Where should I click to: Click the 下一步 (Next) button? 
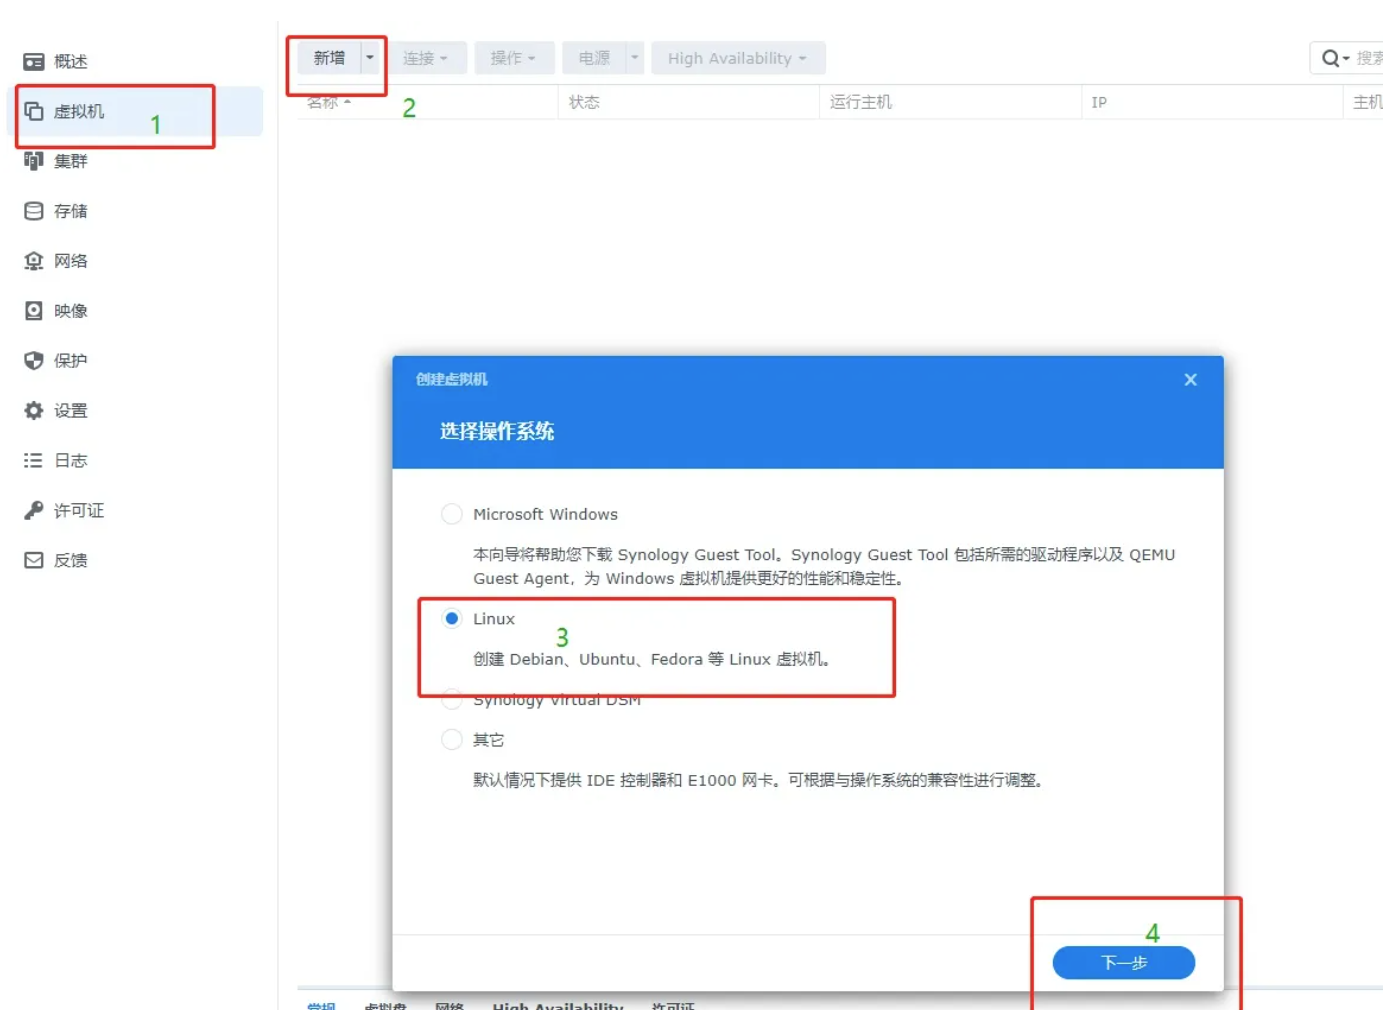pyautogui.click(x=1123, y=963)
